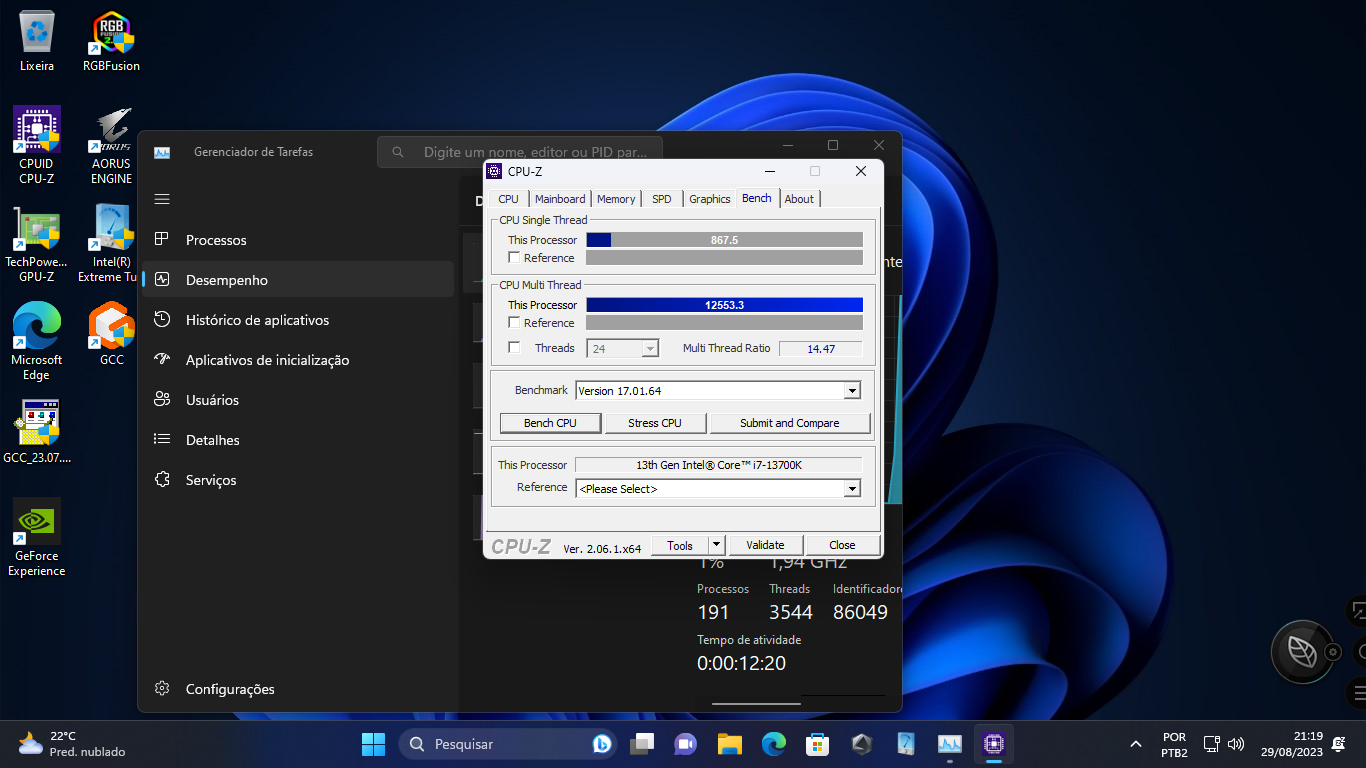Open Configurações in Task Manager

tap(298, 689)
